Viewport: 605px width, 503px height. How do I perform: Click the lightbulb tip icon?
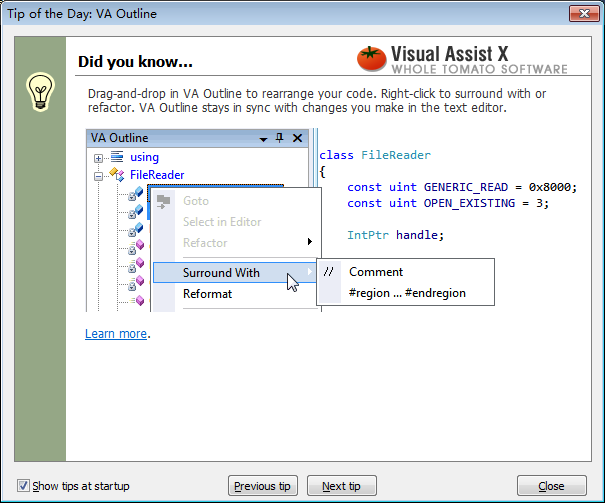[40, 92]
